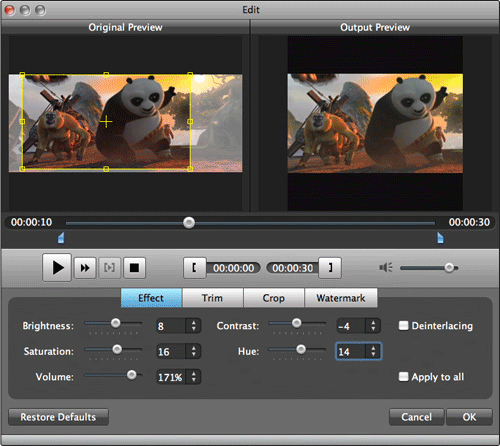Stop the video playback
This screenshot has width=500, height=446.
[x=134, y=268]
